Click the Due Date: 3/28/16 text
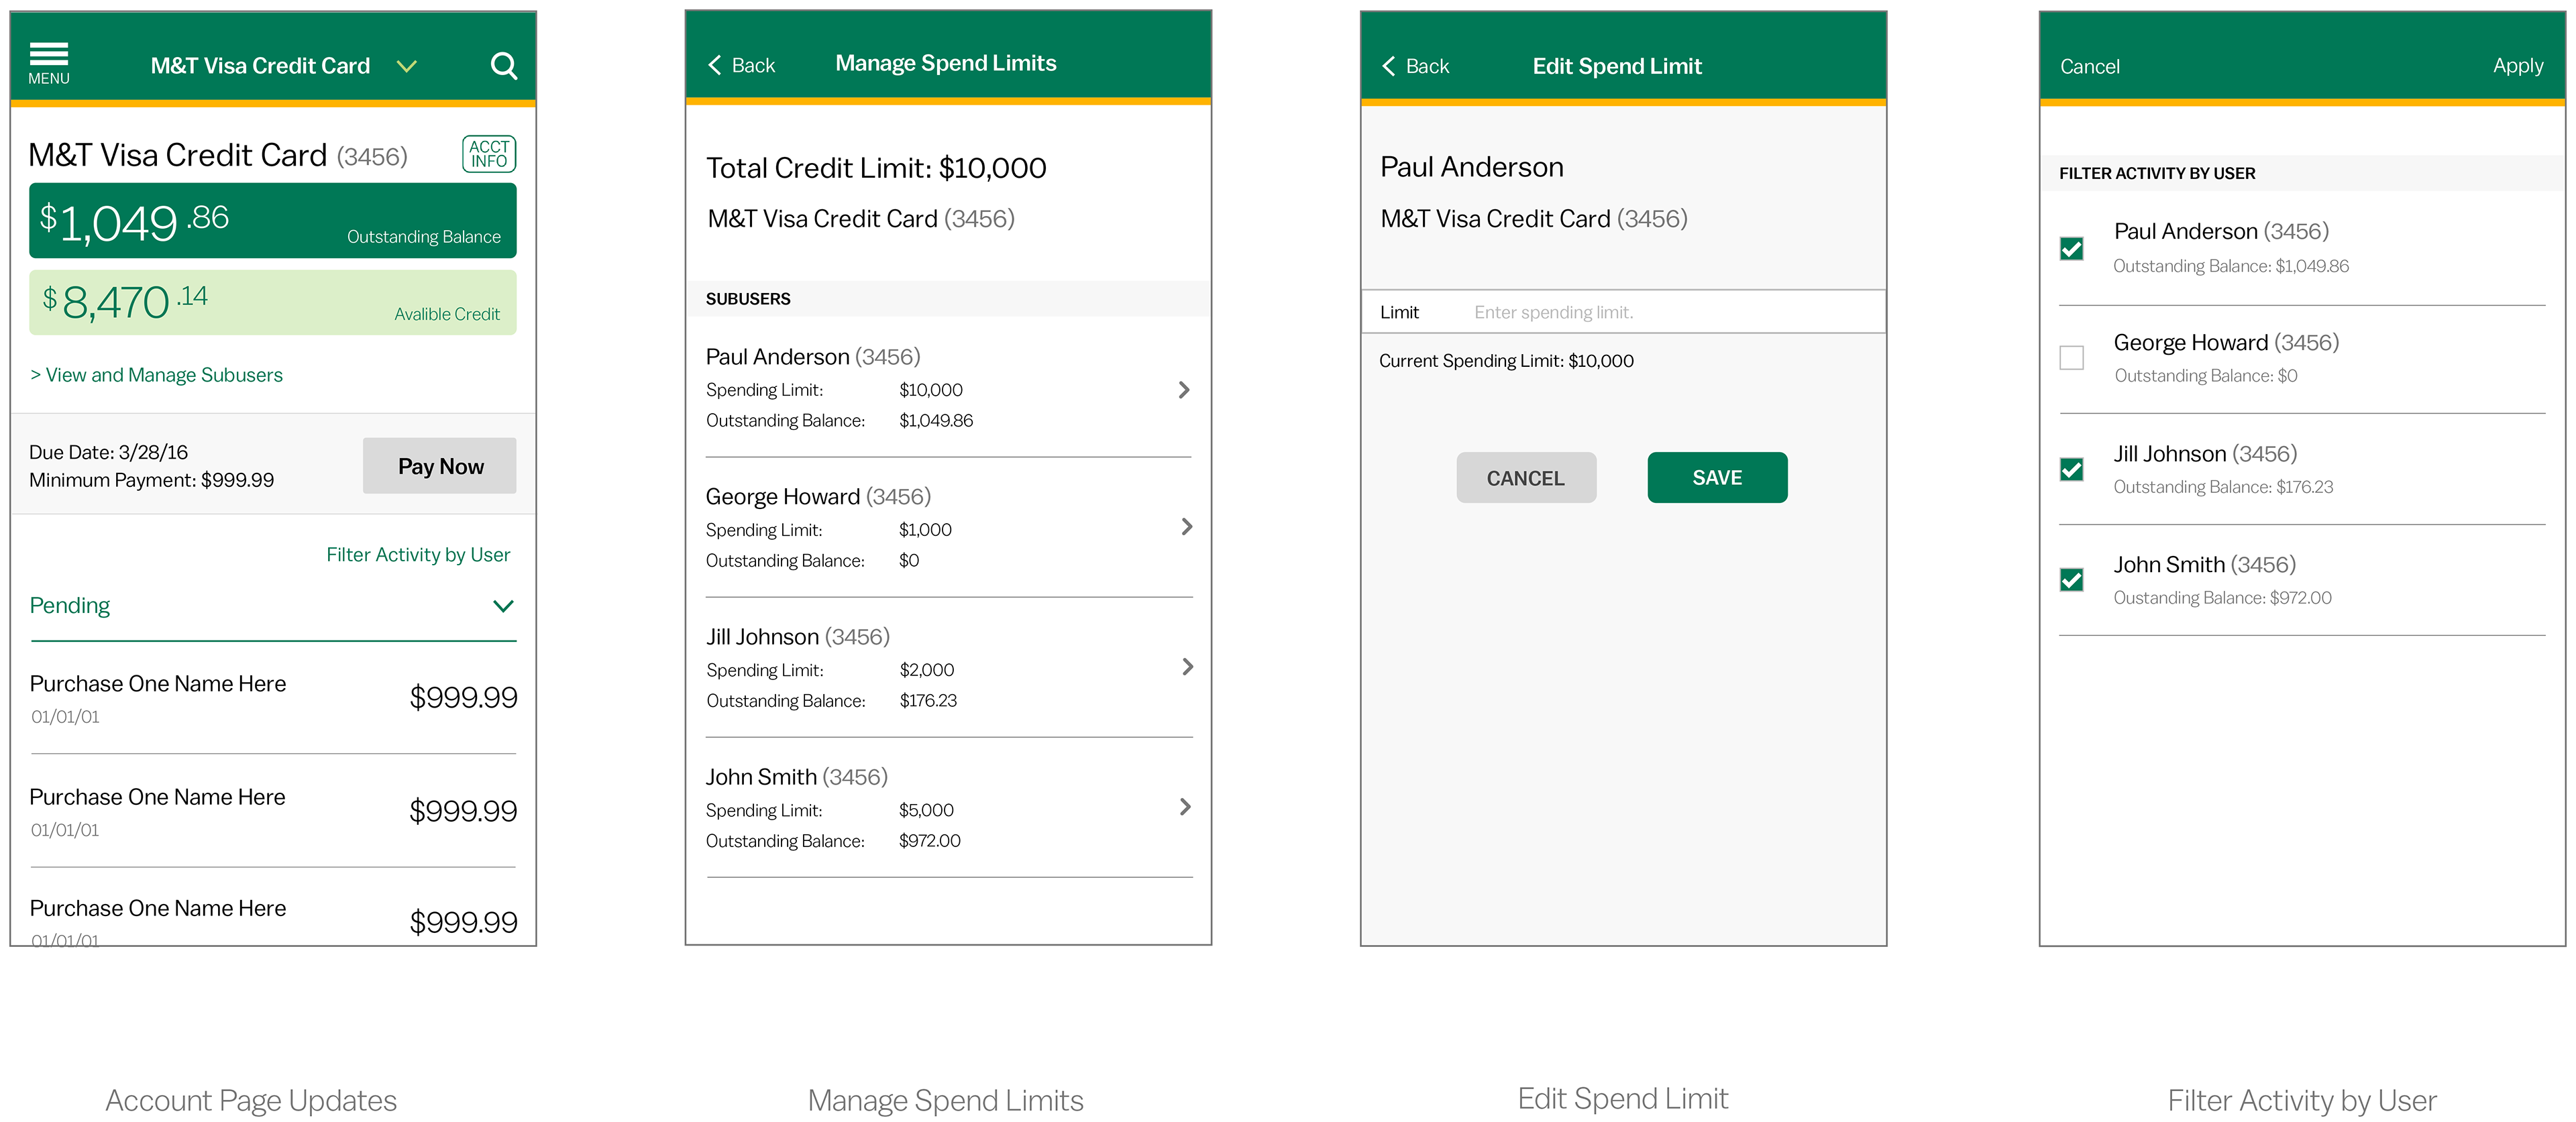The image size is (2576, 1122). [x=108, y=452]
